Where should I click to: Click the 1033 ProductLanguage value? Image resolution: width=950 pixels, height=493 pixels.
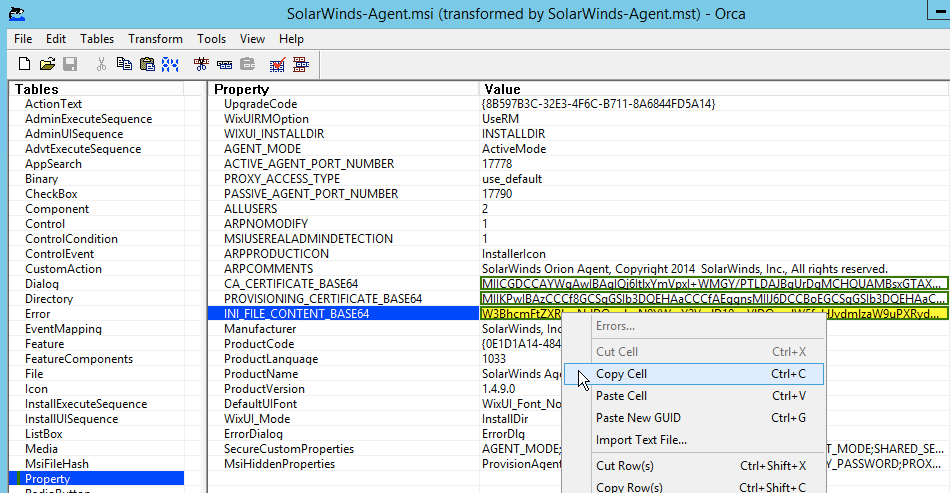494,359
